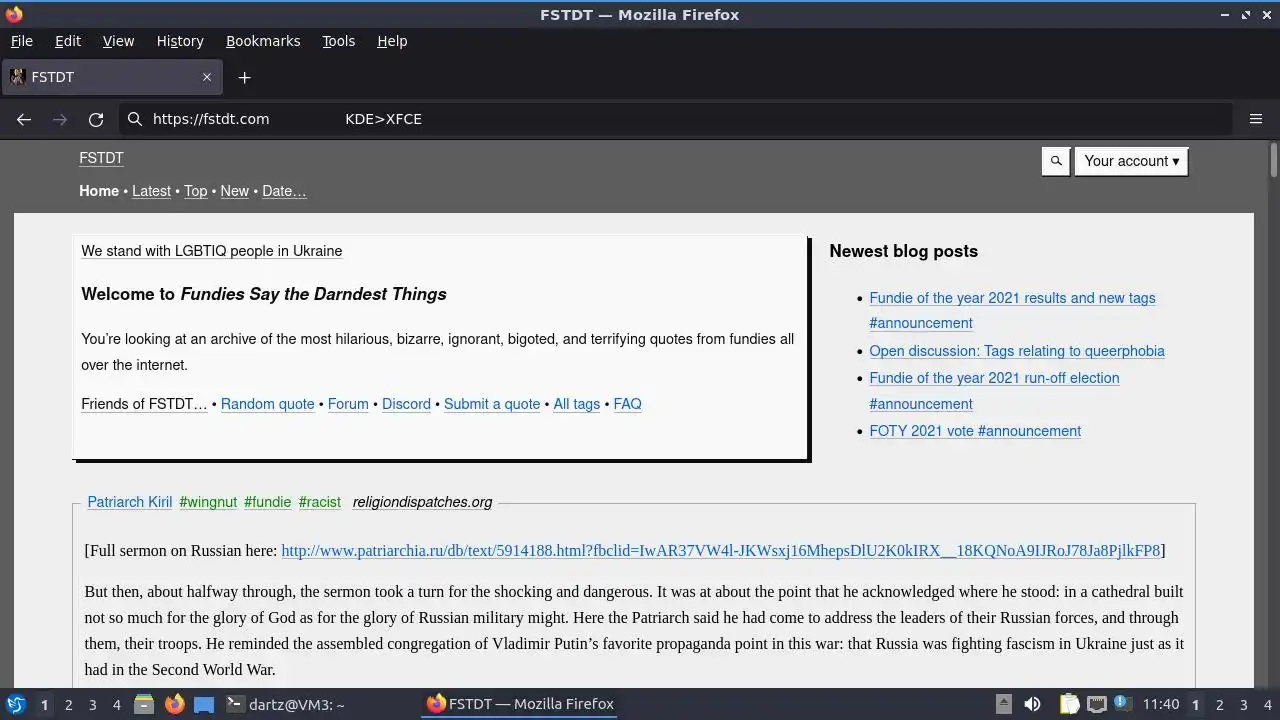Launch file manager from taskbar

pyautogui.click(x=144, y=704)
